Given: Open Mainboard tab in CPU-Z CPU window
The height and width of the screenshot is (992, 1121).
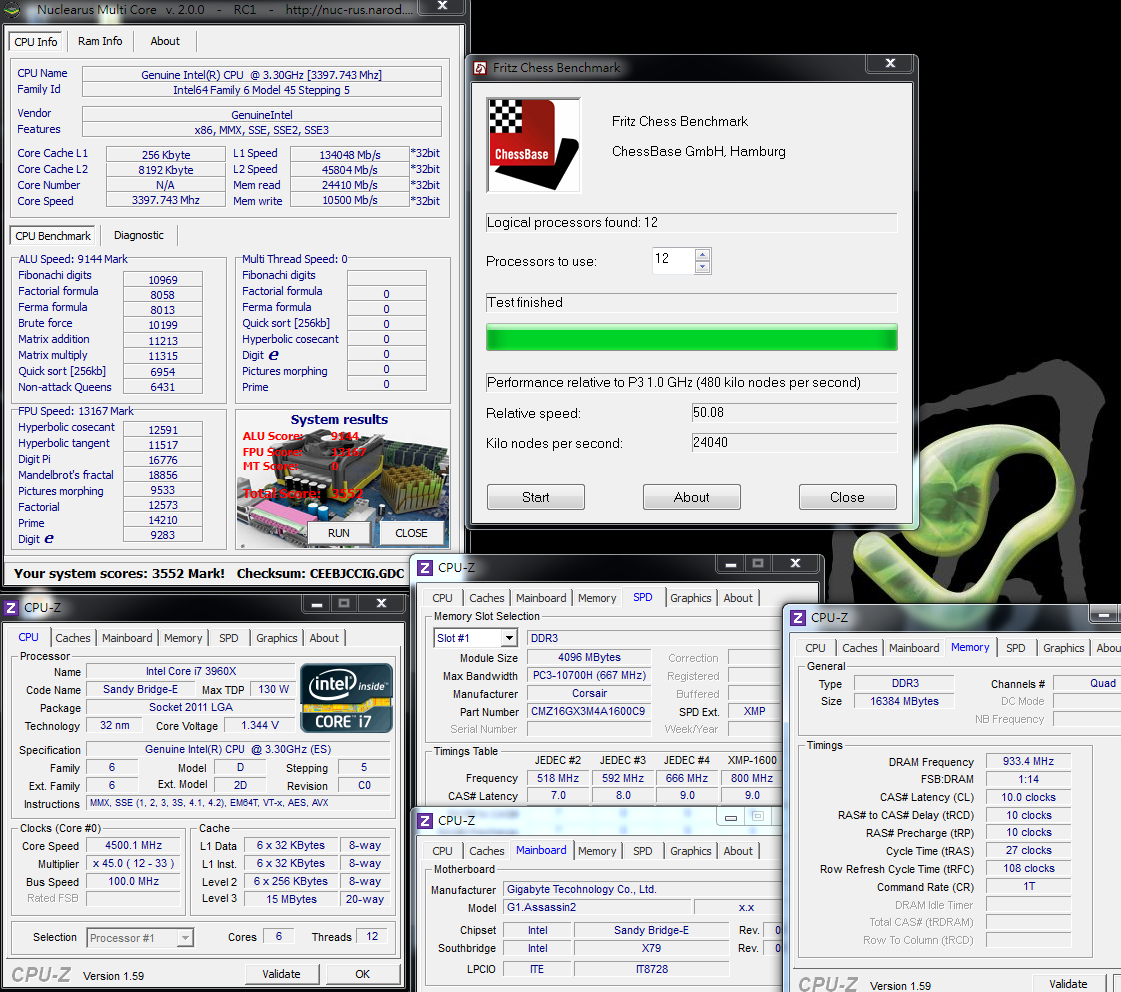Looking at the screenshot, I should (127, 638).
